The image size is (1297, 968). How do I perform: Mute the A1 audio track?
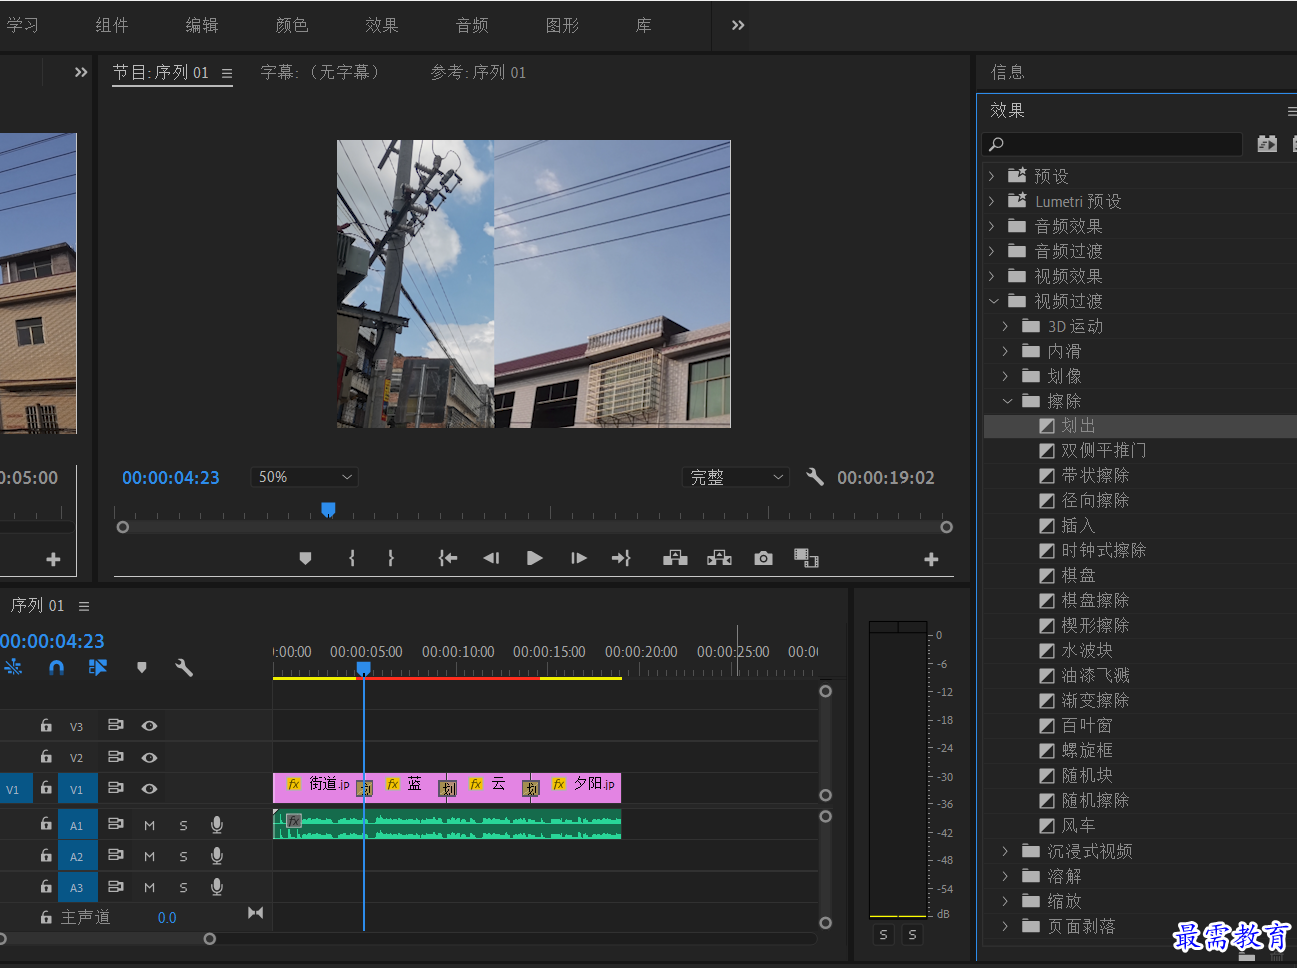(149, 826)
